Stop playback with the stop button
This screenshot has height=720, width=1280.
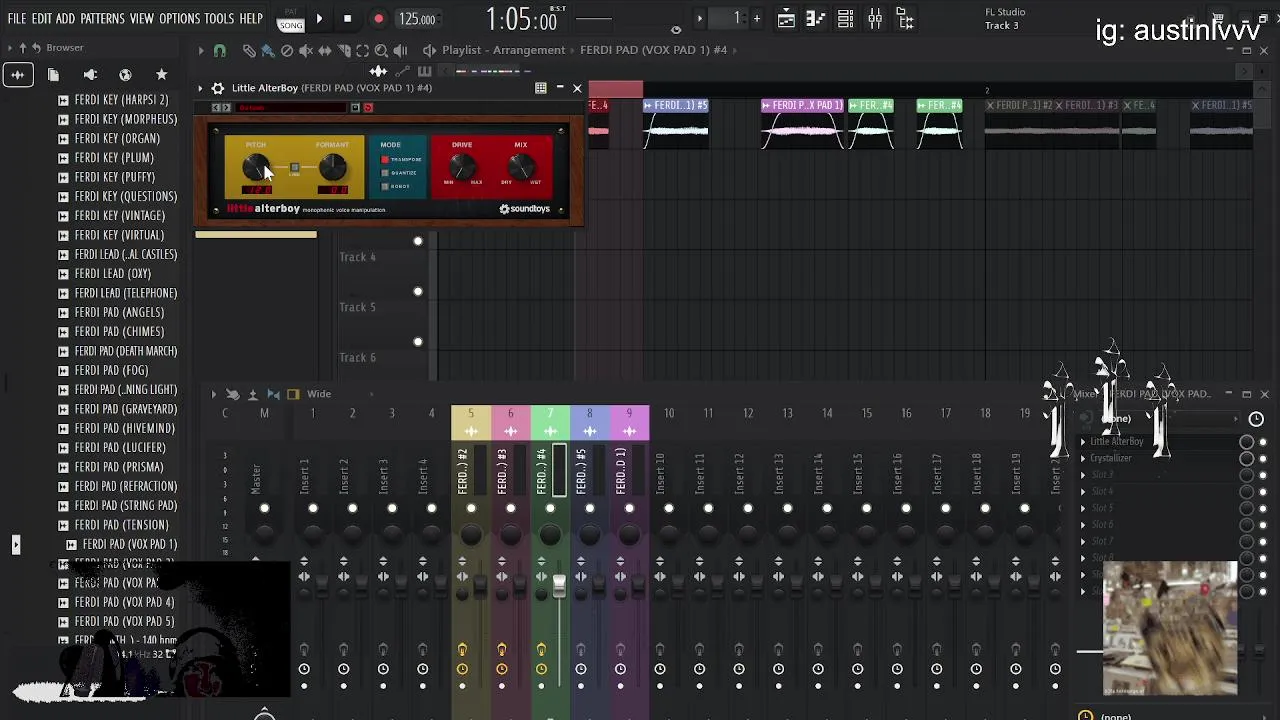tap(347, 18)
